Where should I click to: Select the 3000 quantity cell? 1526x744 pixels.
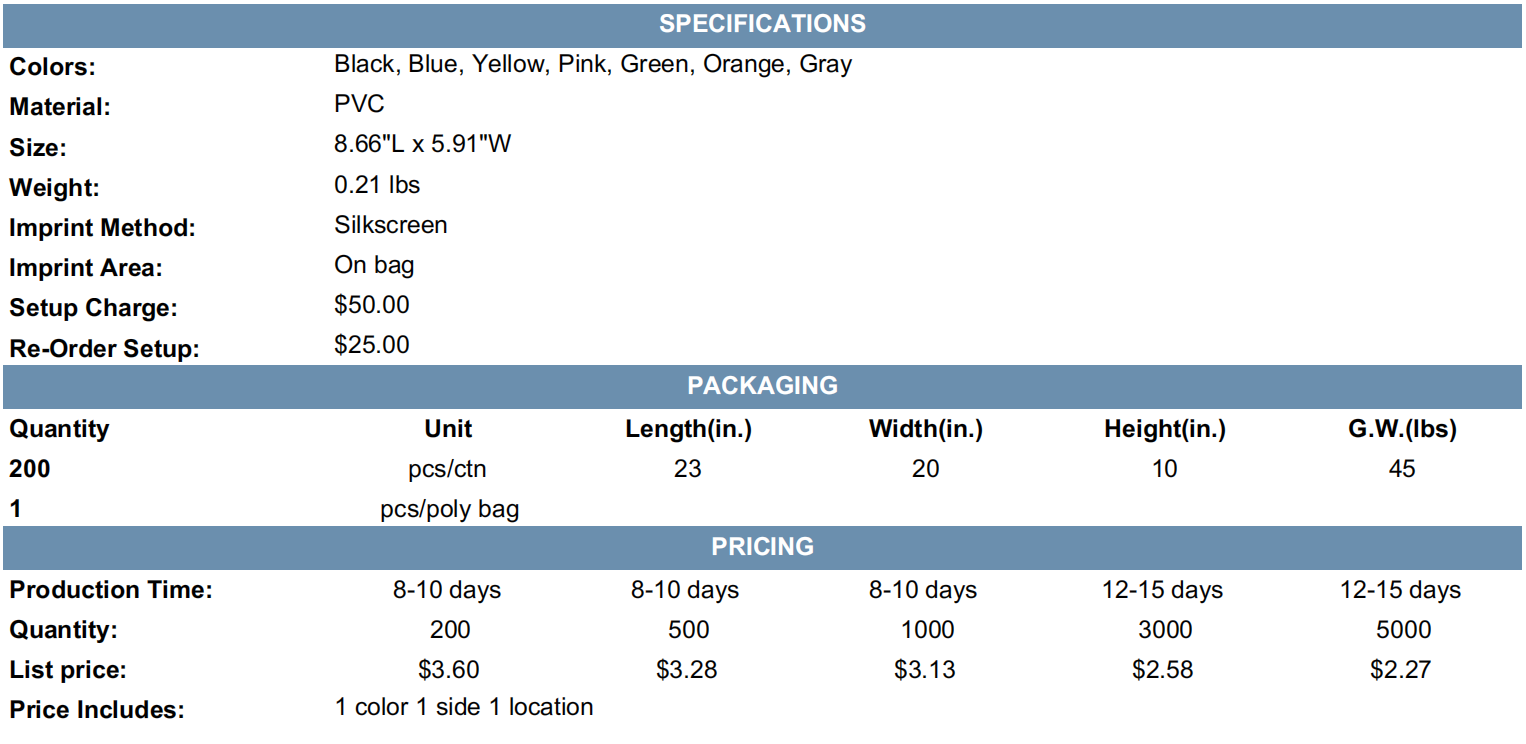pos(1165,630)
